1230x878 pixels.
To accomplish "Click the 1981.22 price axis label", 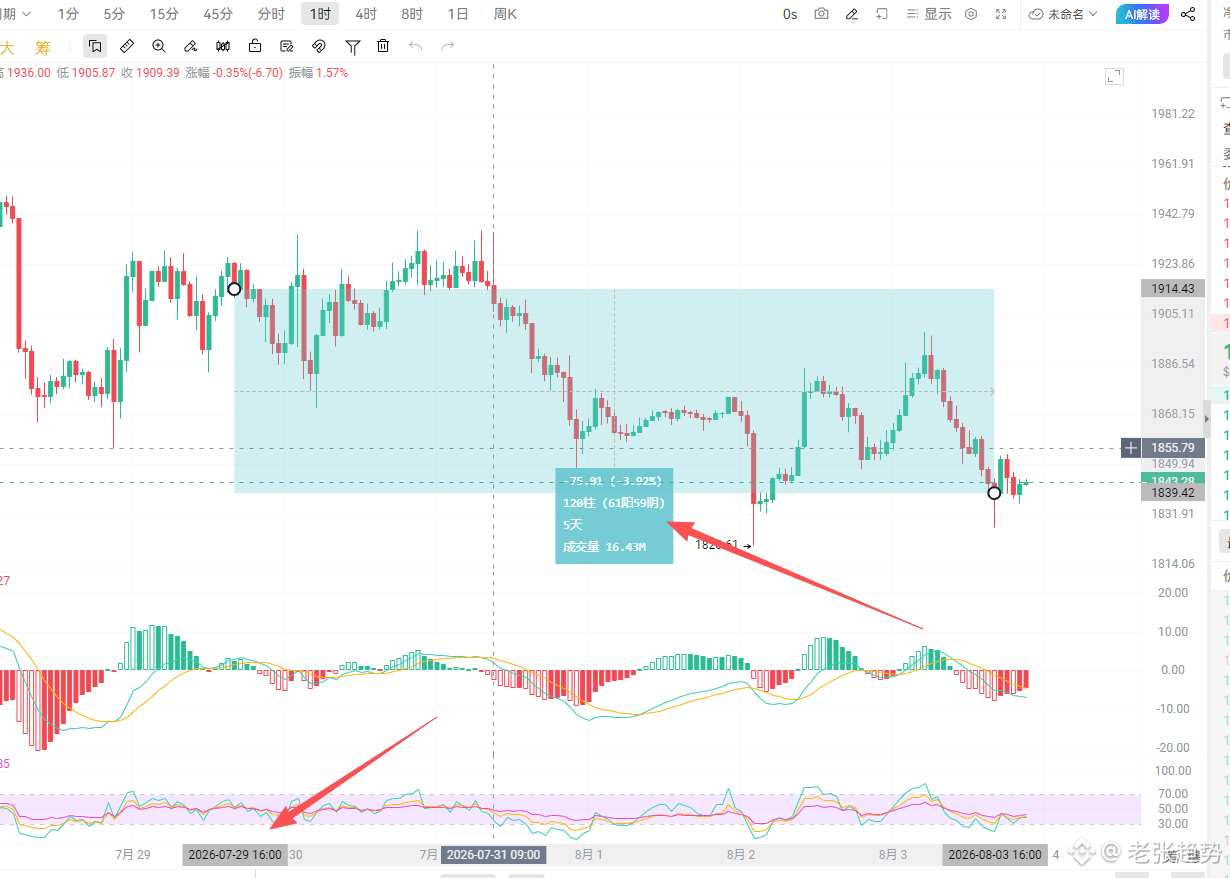I will click(1173, 113).
